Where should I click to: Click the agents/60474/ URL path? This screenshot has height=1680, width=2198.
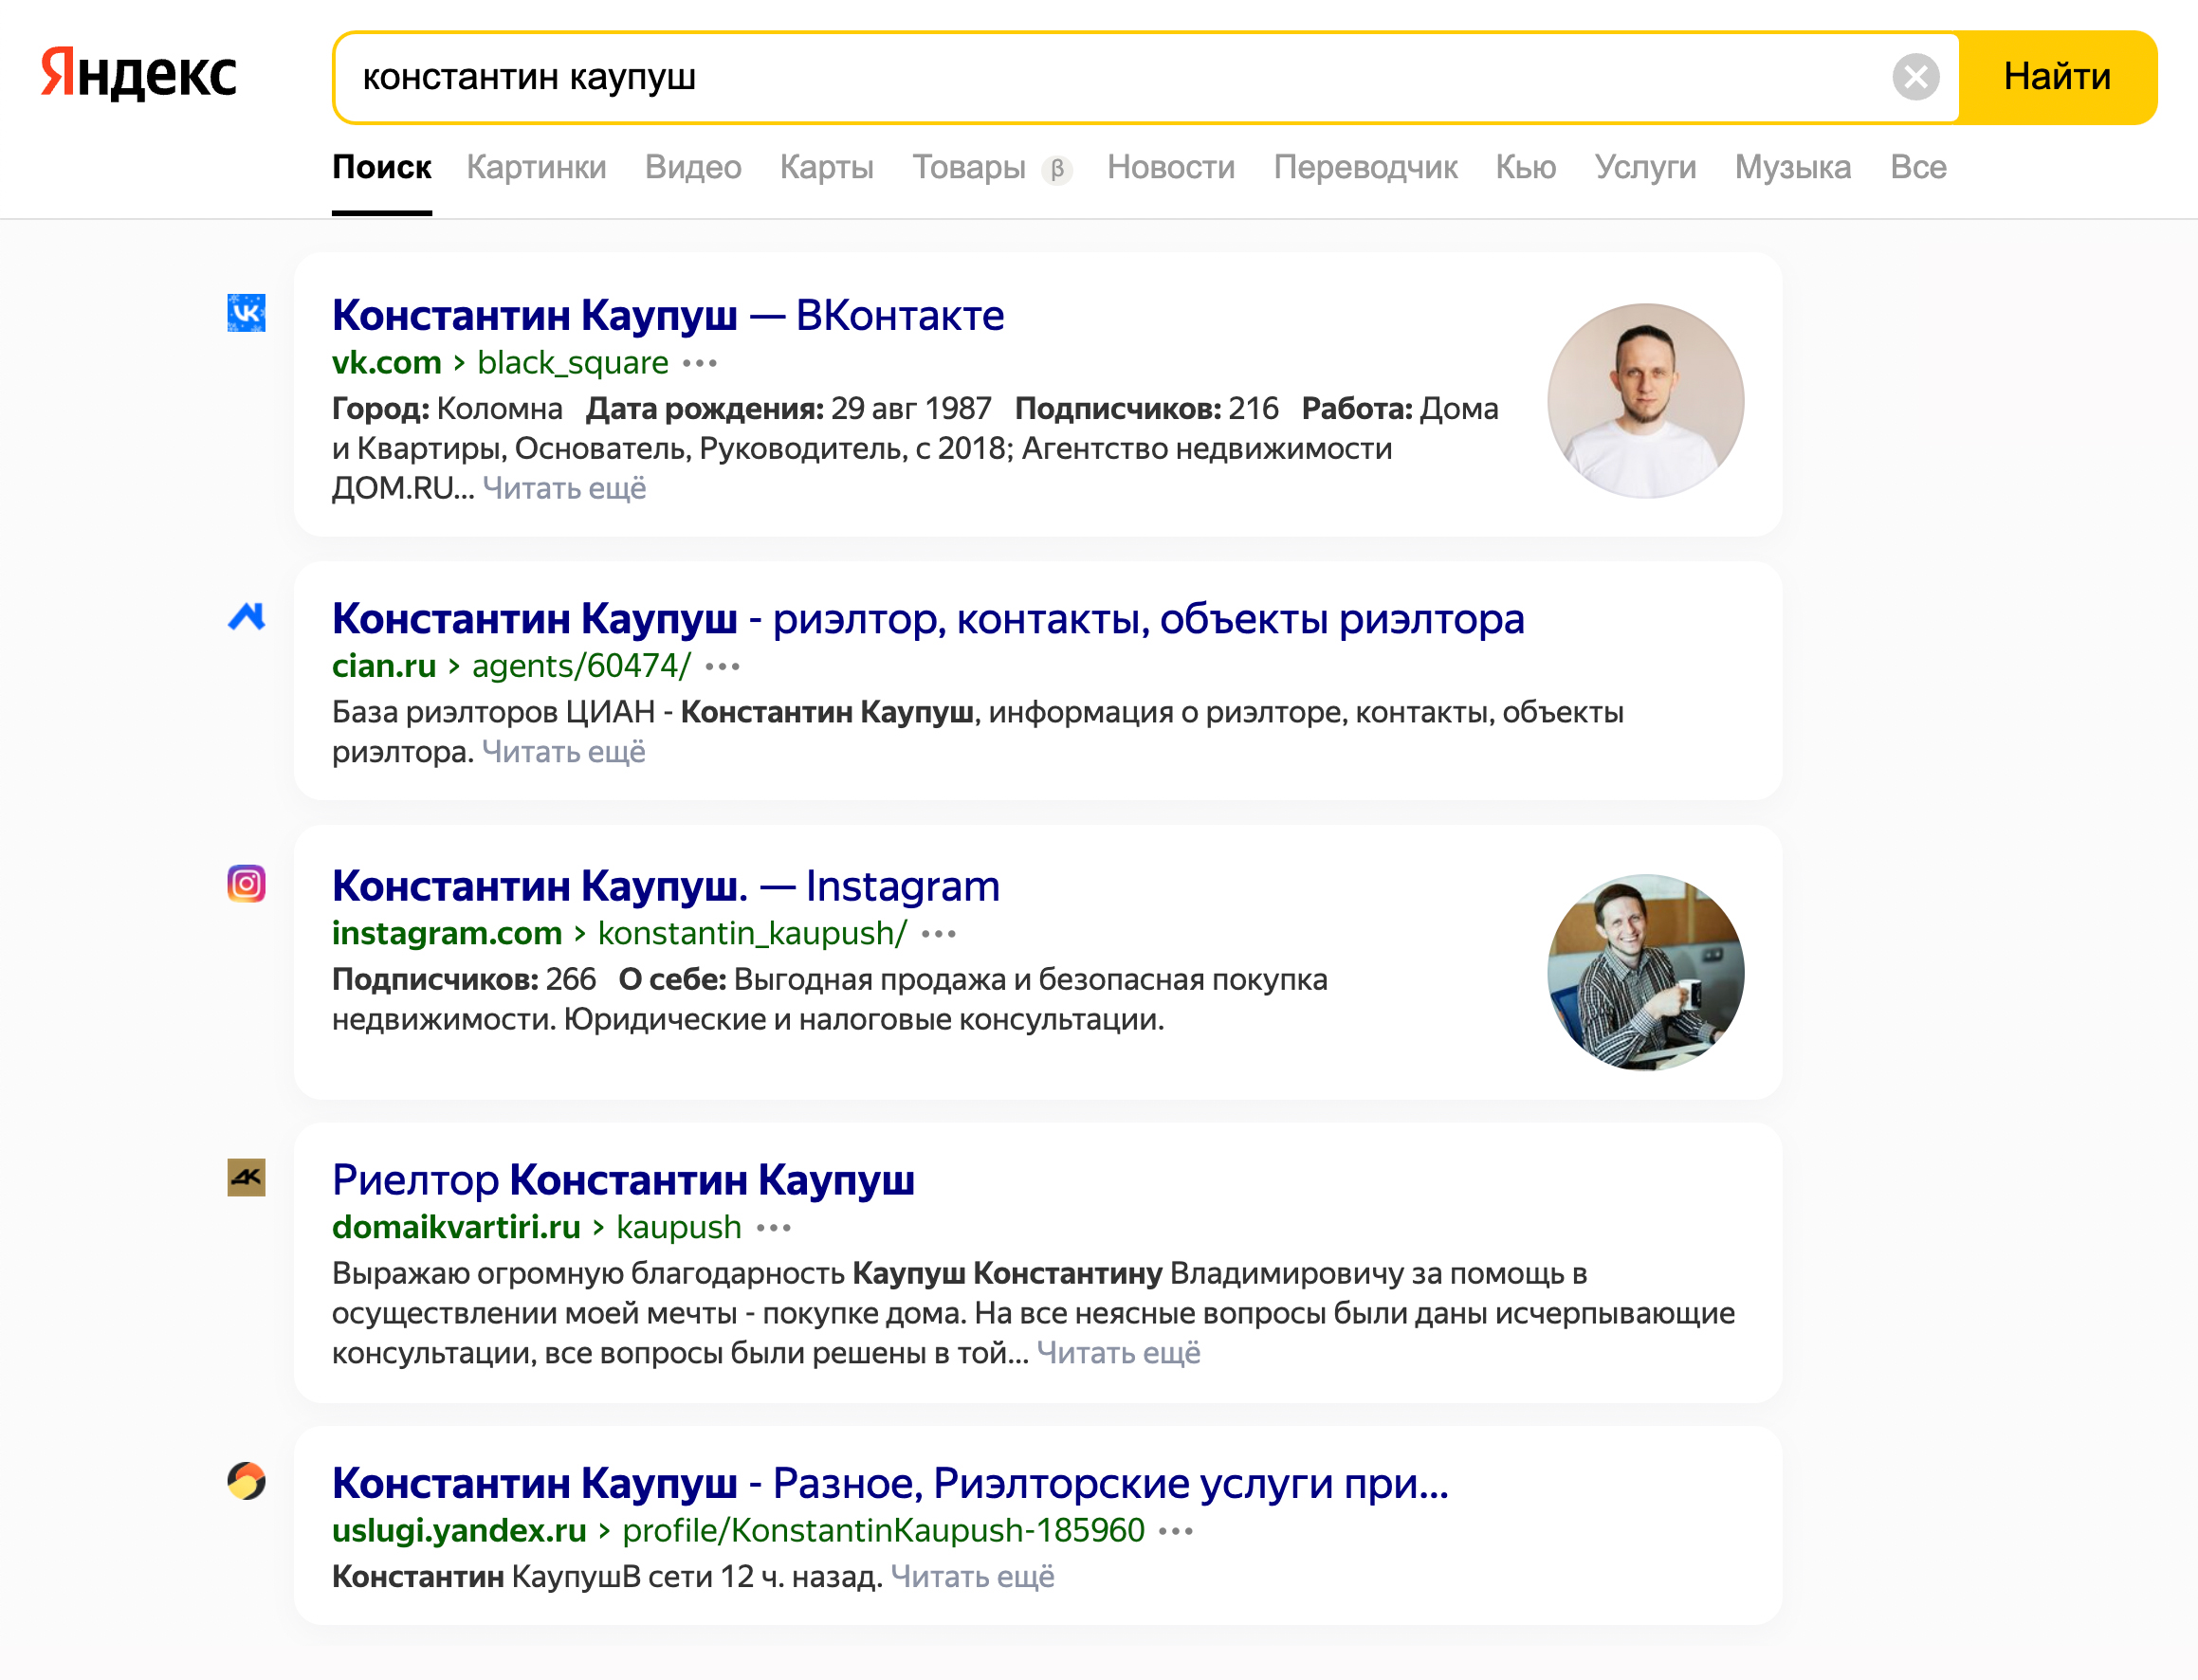(x=581, y=666)
